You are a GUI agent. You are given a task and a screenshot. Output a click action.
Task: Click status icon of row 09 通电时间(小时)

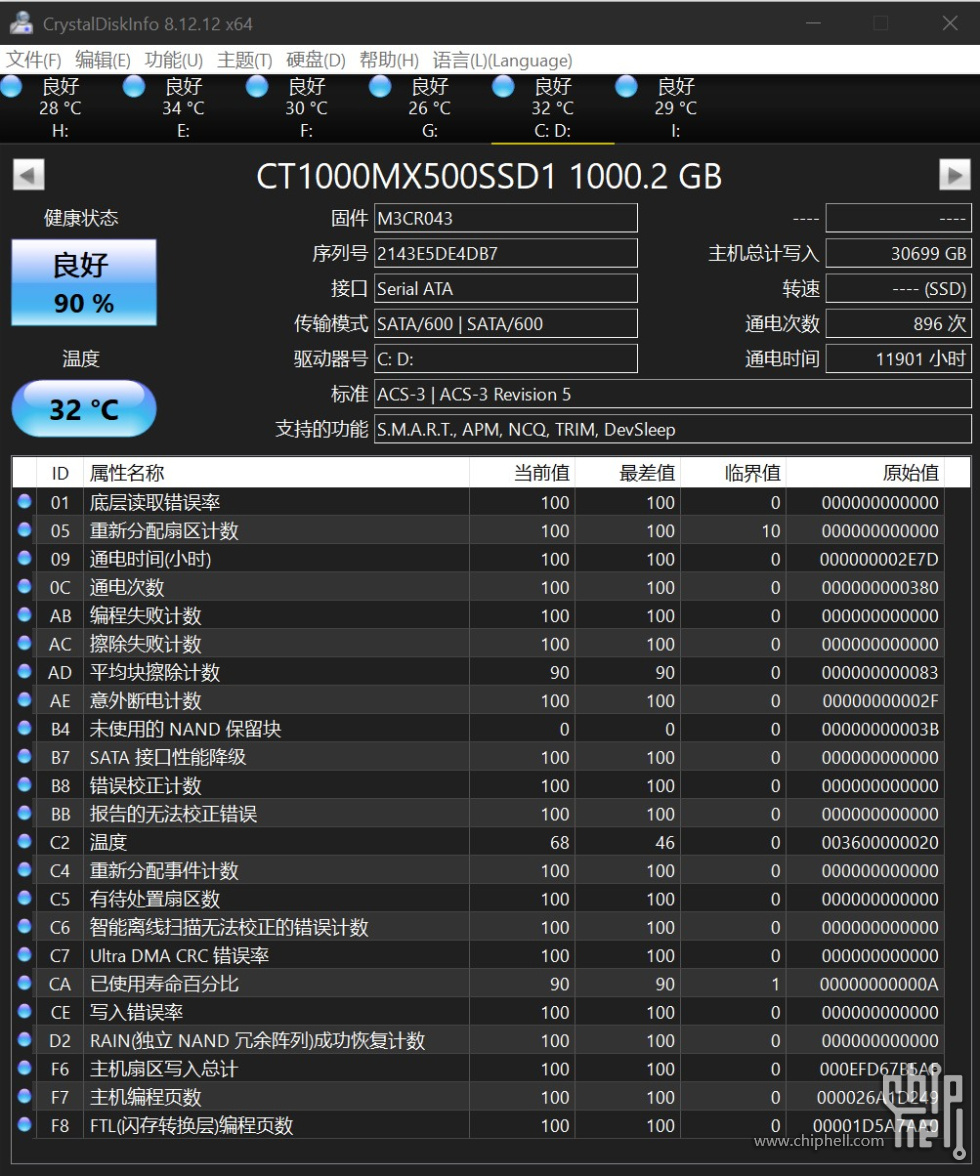[x=25, y=558]
